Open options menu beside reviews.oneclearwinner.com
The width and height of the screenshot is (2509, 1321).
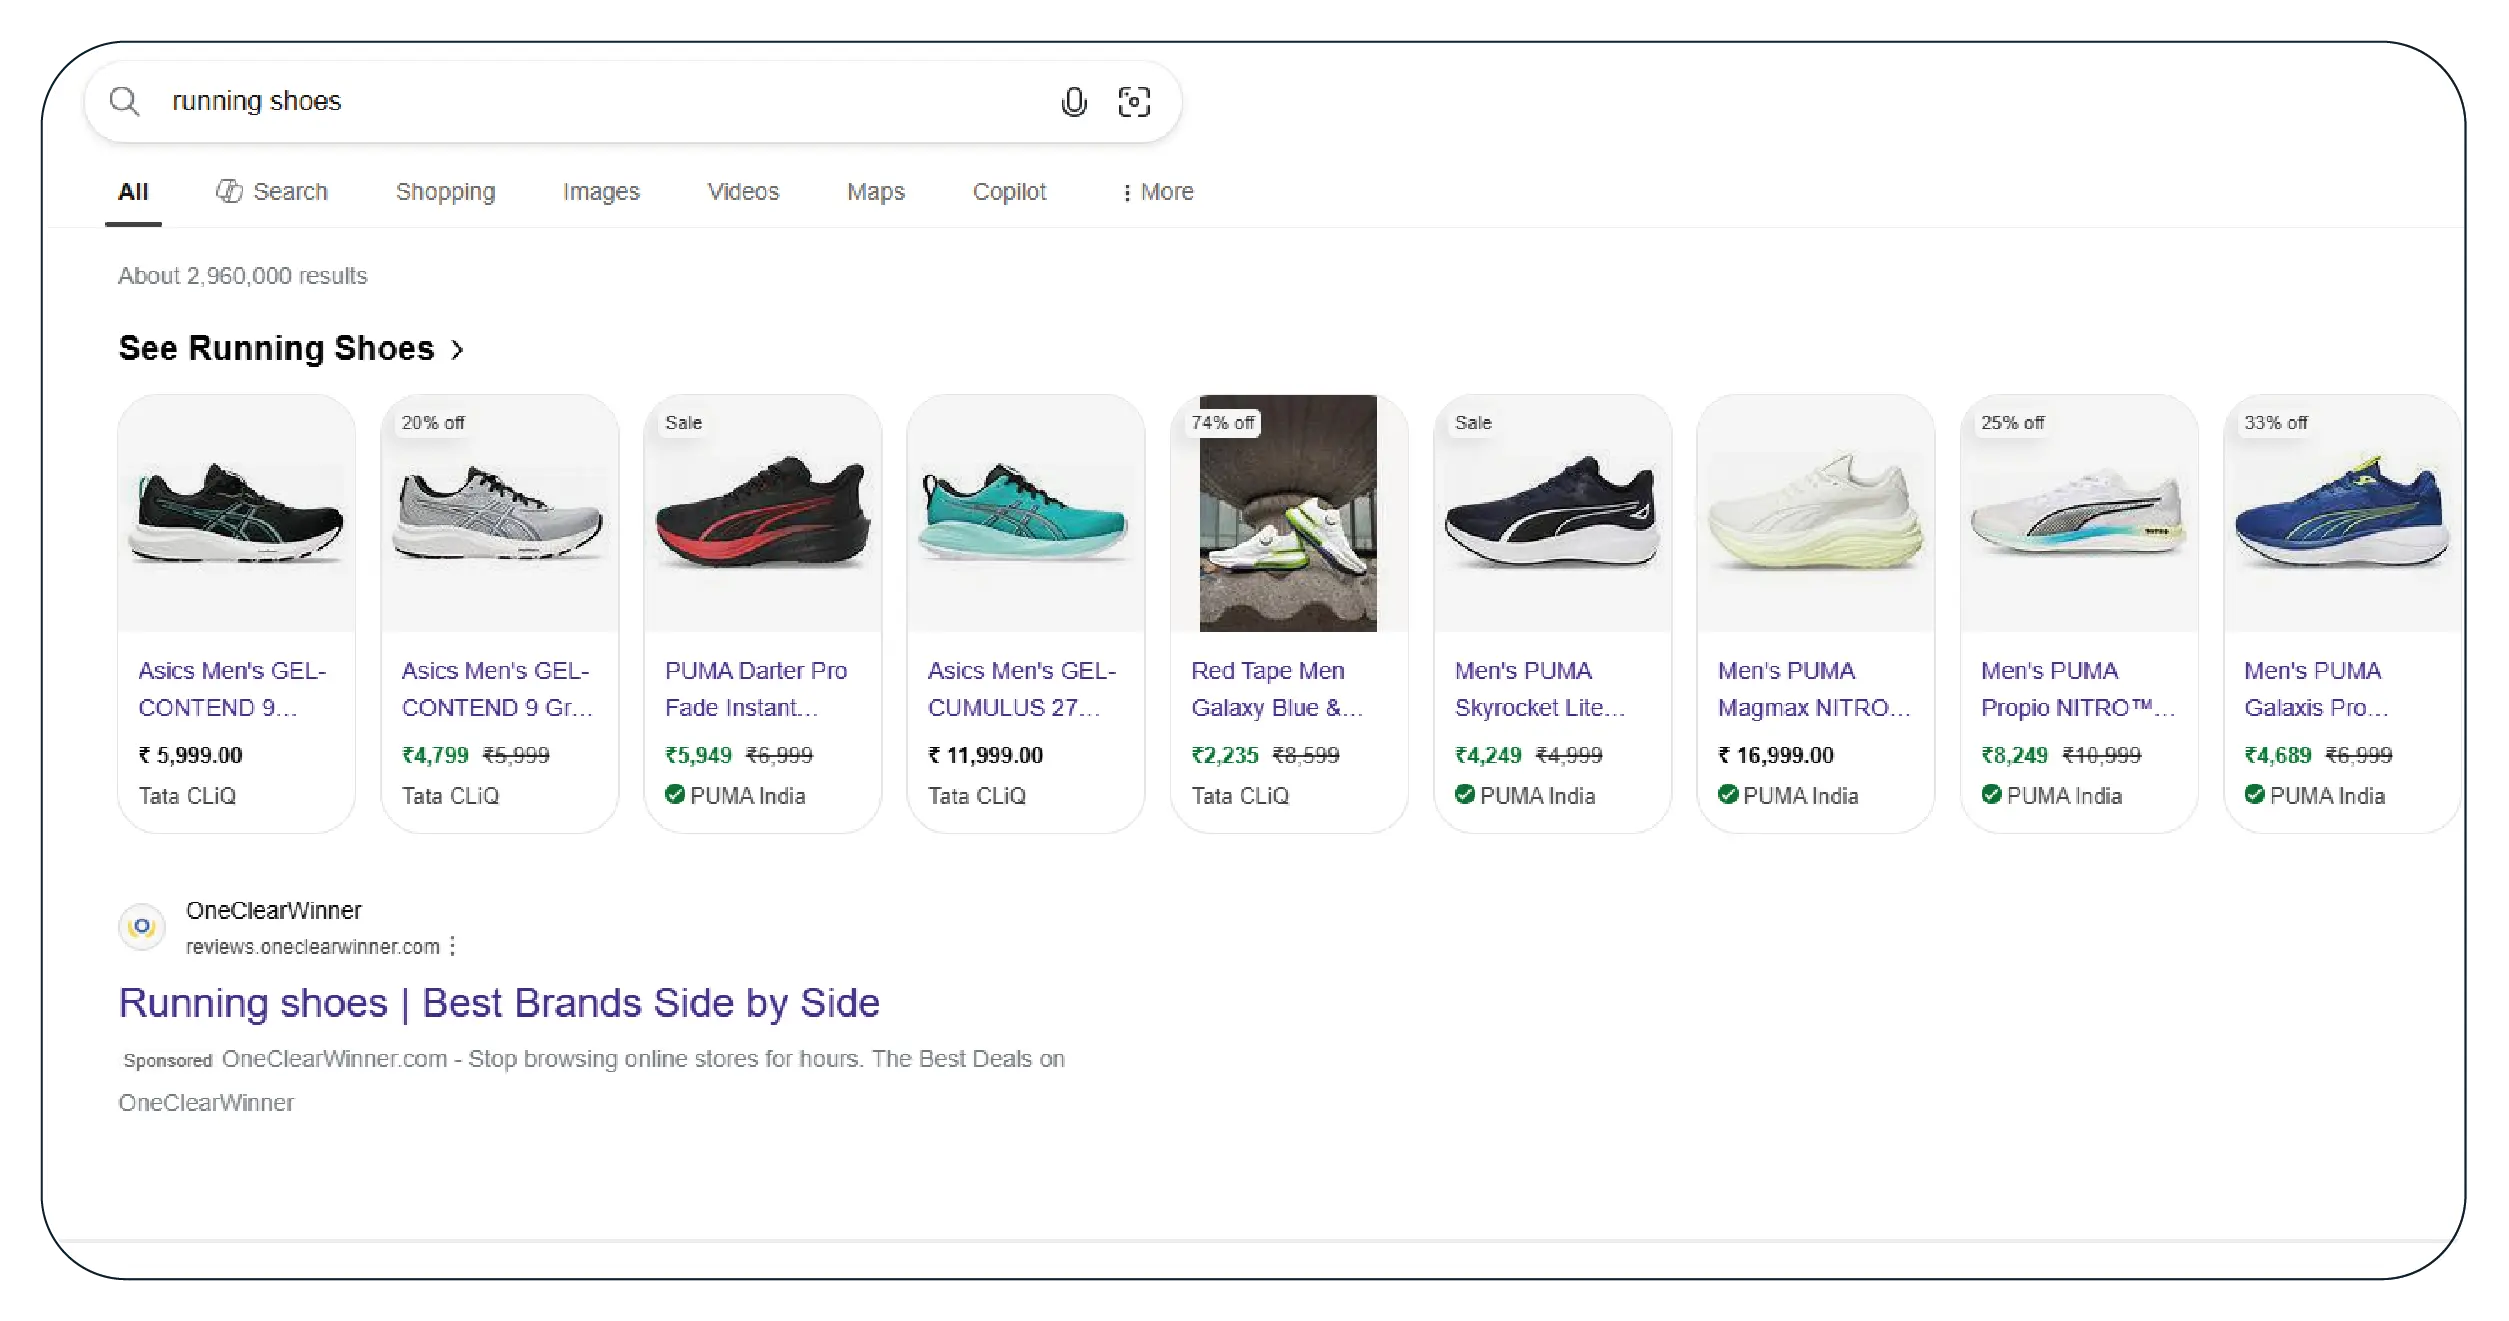coord(453,946)
